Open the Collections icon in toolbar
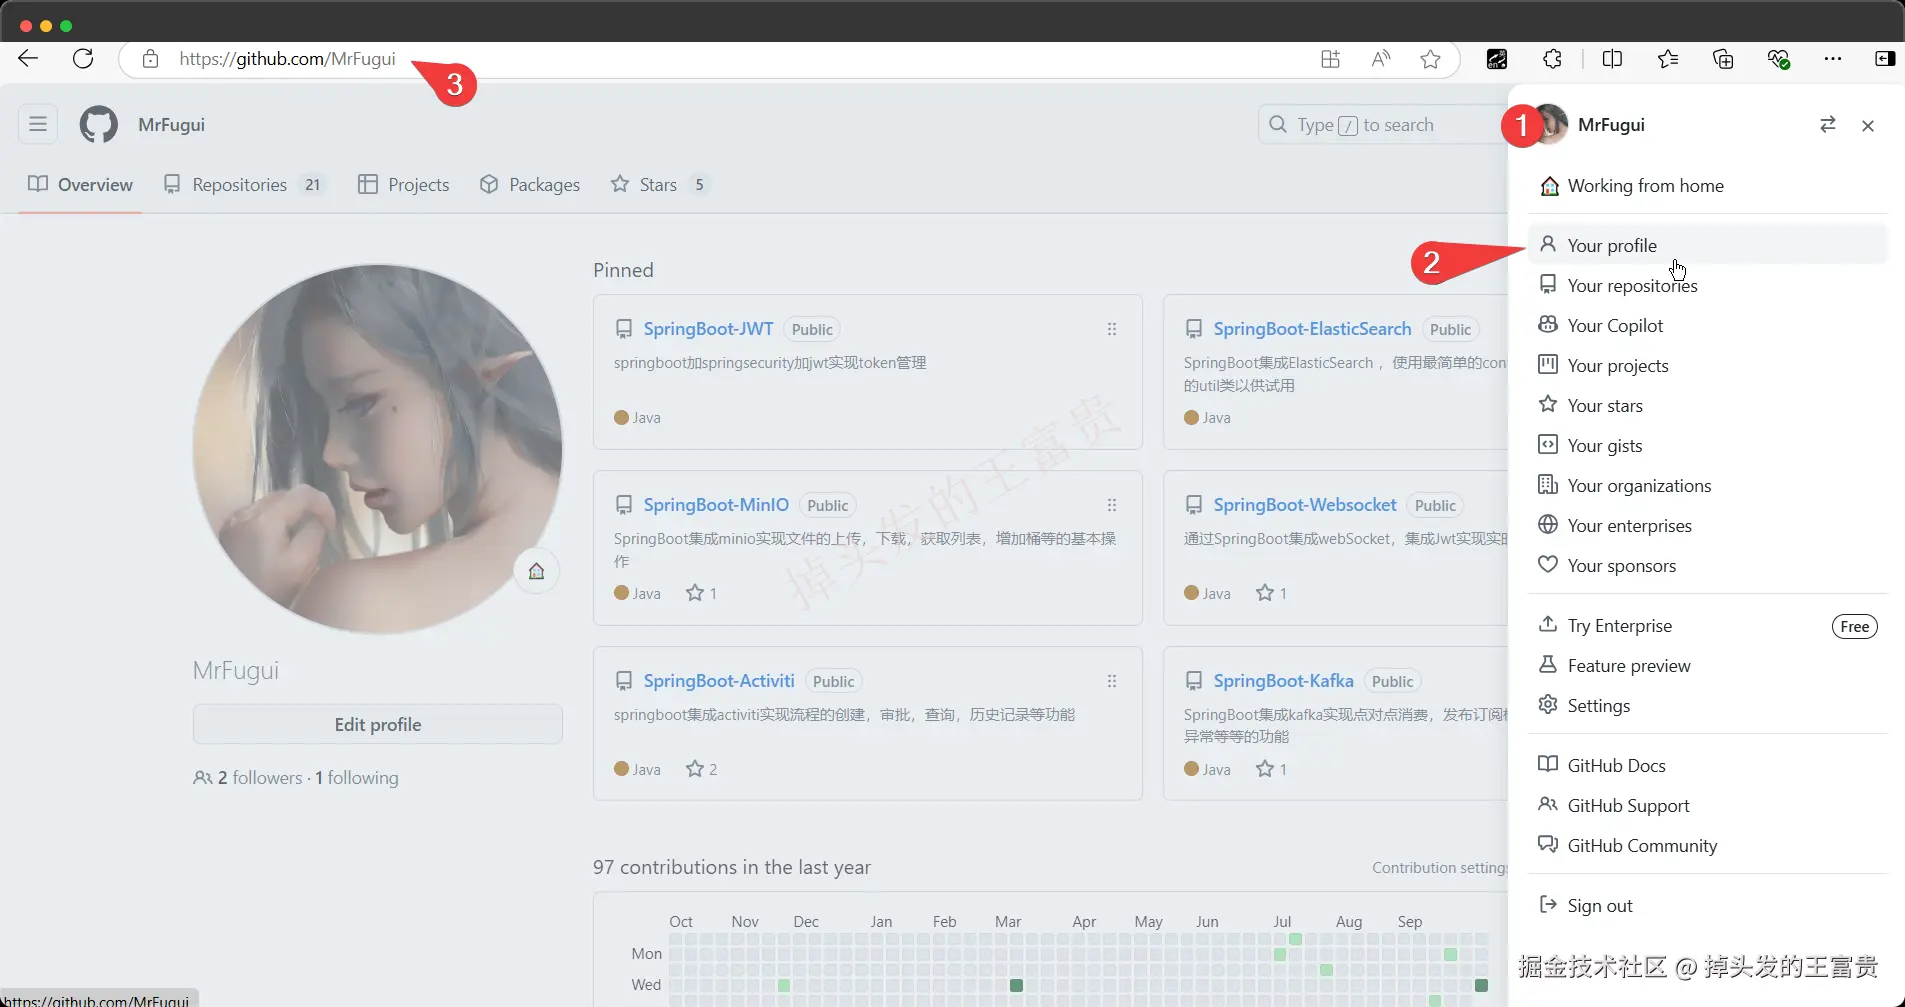Screen dimensions: 1905x1007 pos(1723,59)
